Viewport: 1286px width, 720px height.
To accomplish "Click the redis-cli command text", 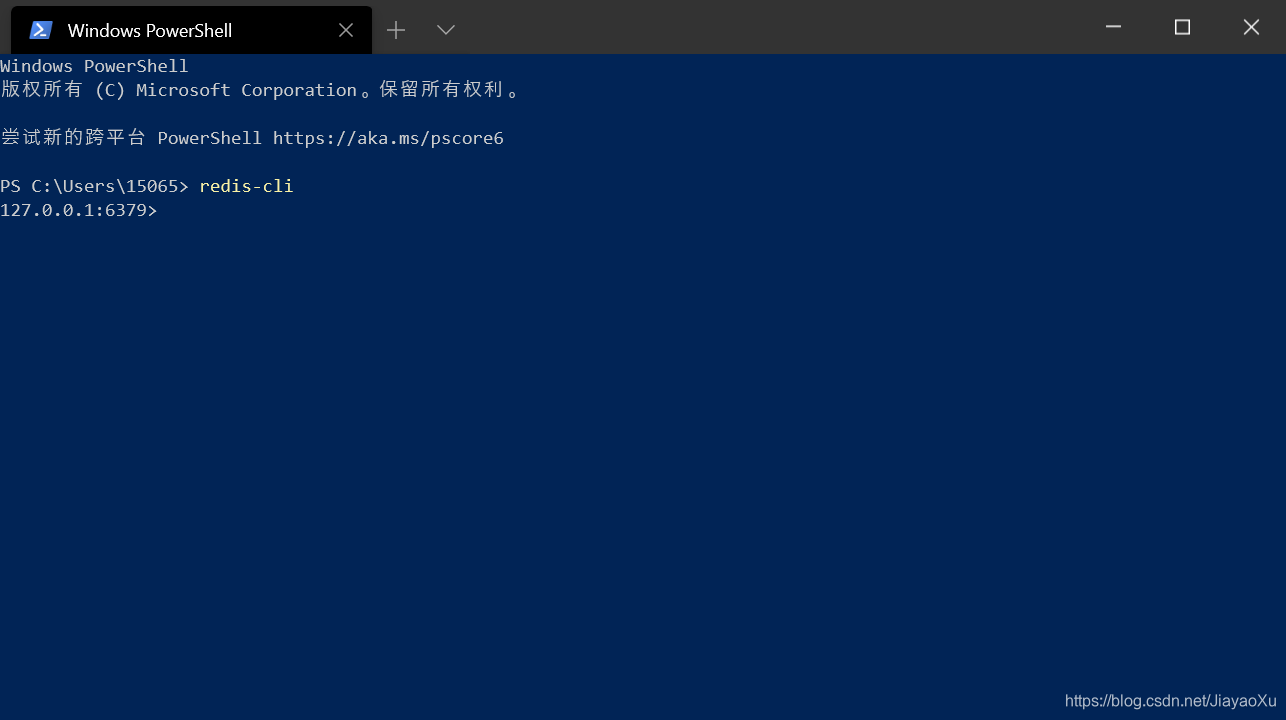I will point(246,186).
